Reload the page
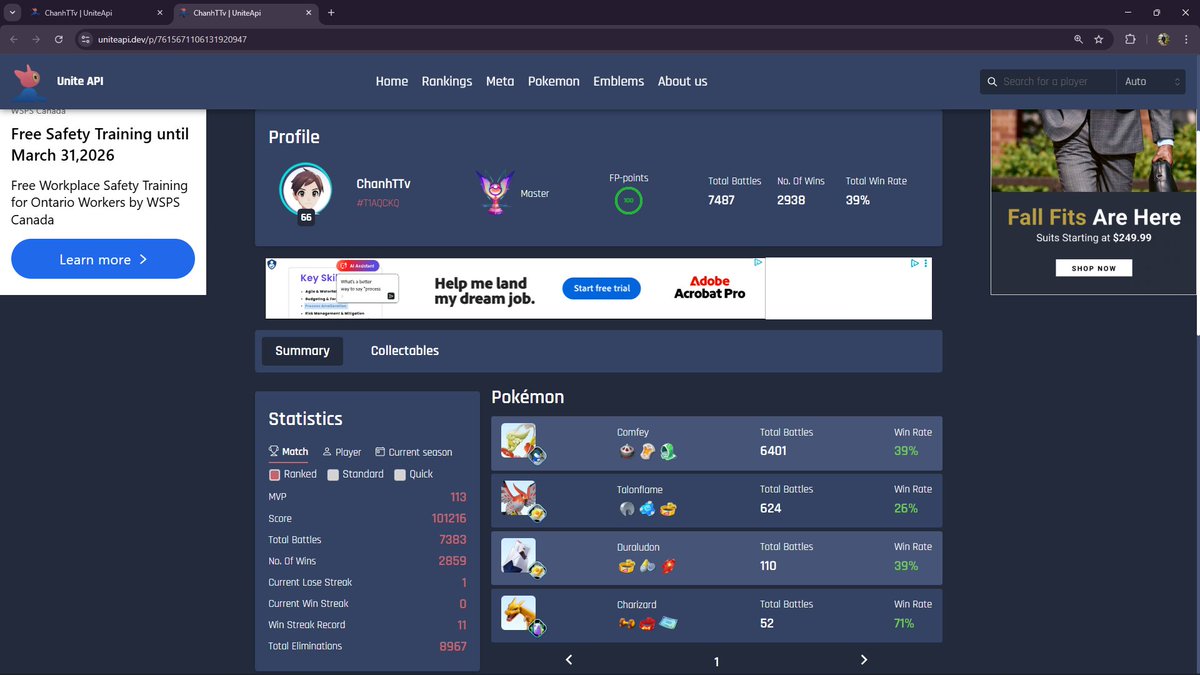 click(x=59, y=39)
